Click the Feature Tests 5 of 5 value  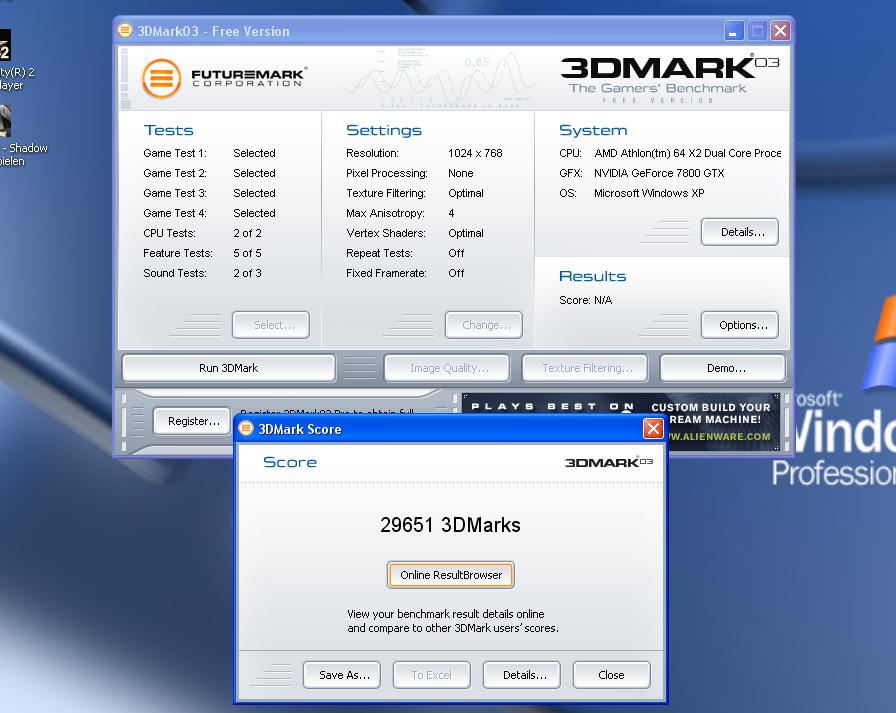247,253
